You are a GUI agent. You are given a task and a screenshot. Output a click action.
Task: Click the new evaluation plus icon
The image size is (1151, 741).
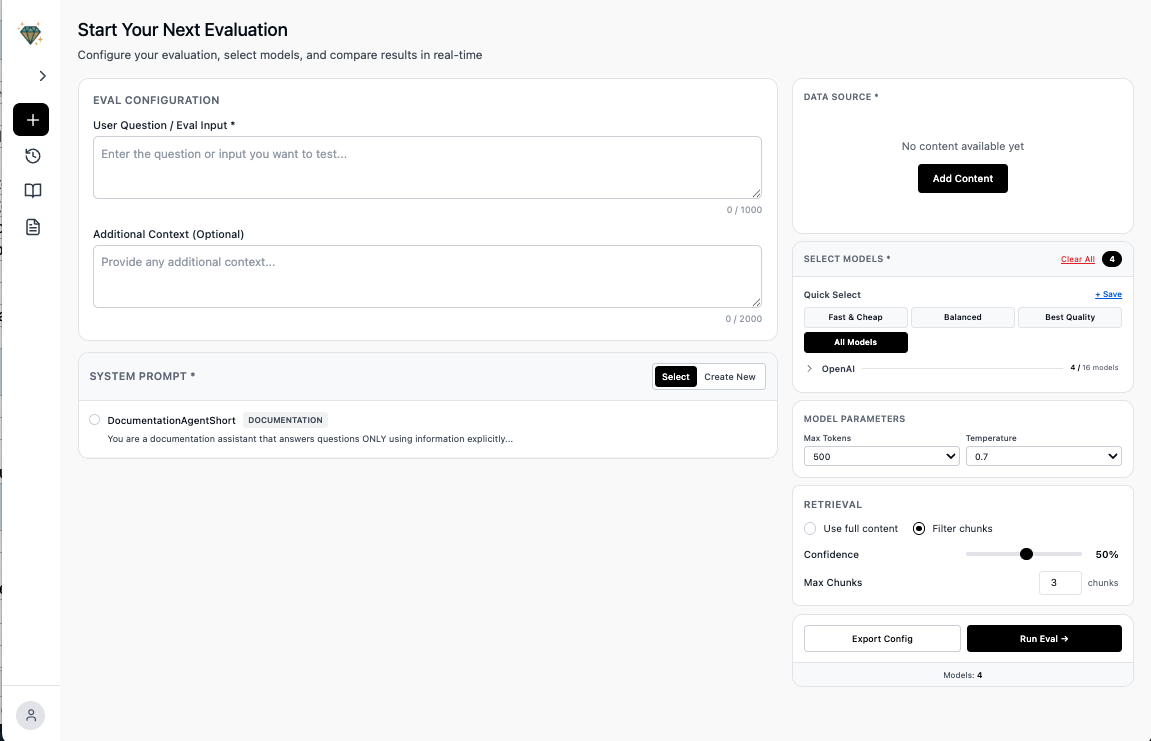pyautogui.click(x=30, y=119)
